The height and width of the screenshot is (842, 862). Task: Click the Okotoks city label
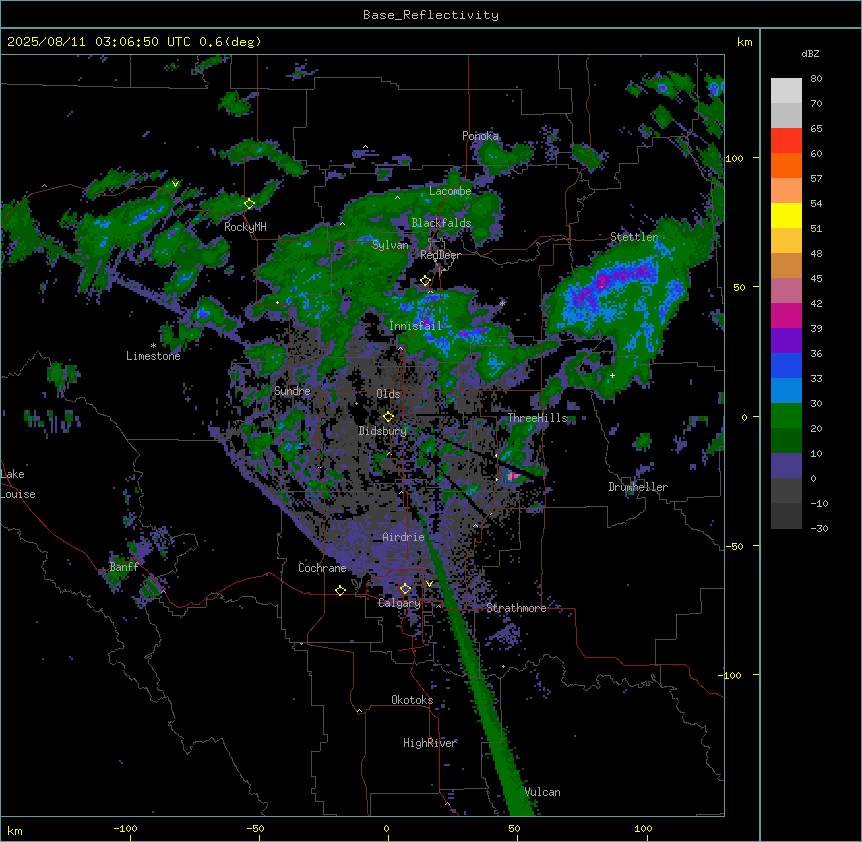412,700
